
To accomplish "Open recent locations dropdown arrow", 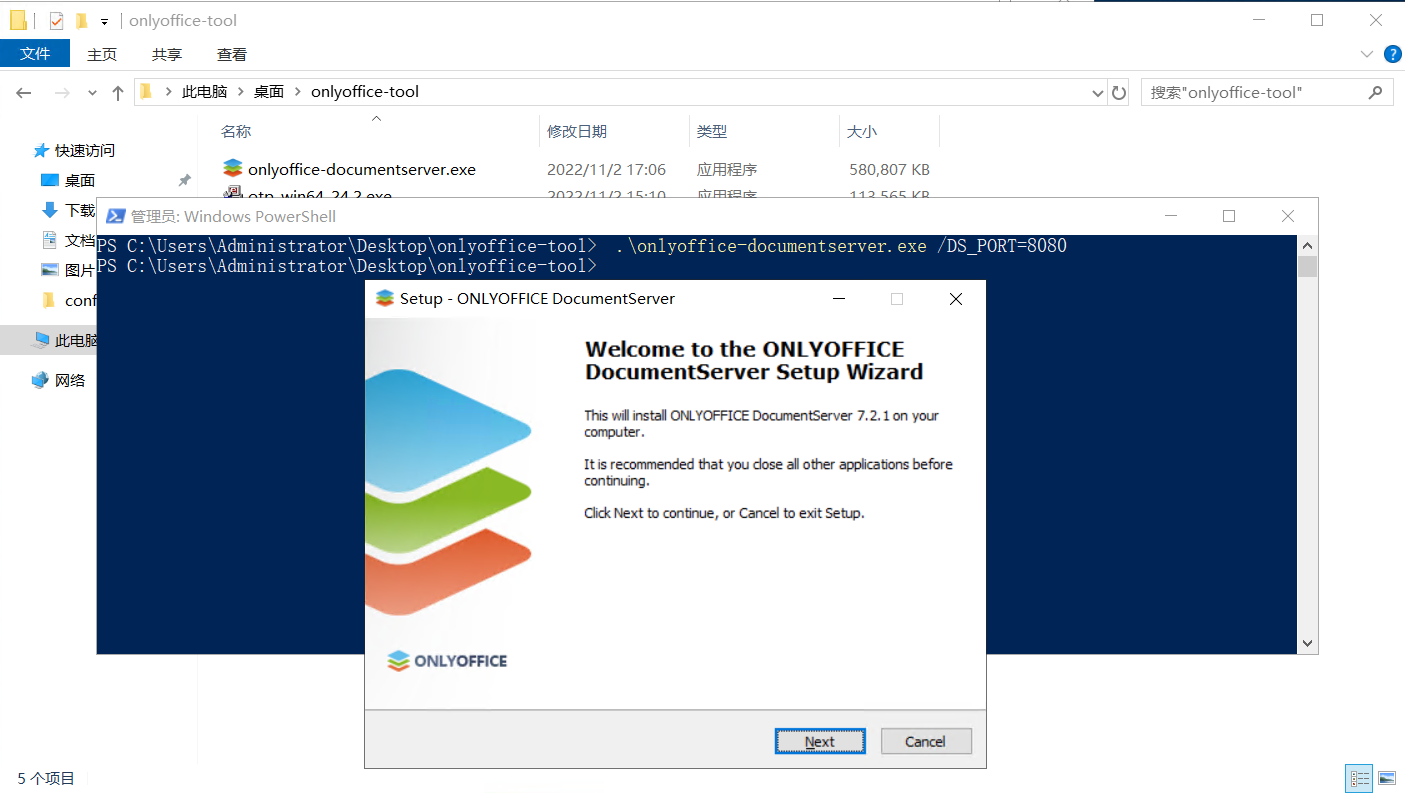I will coord(92,92).
